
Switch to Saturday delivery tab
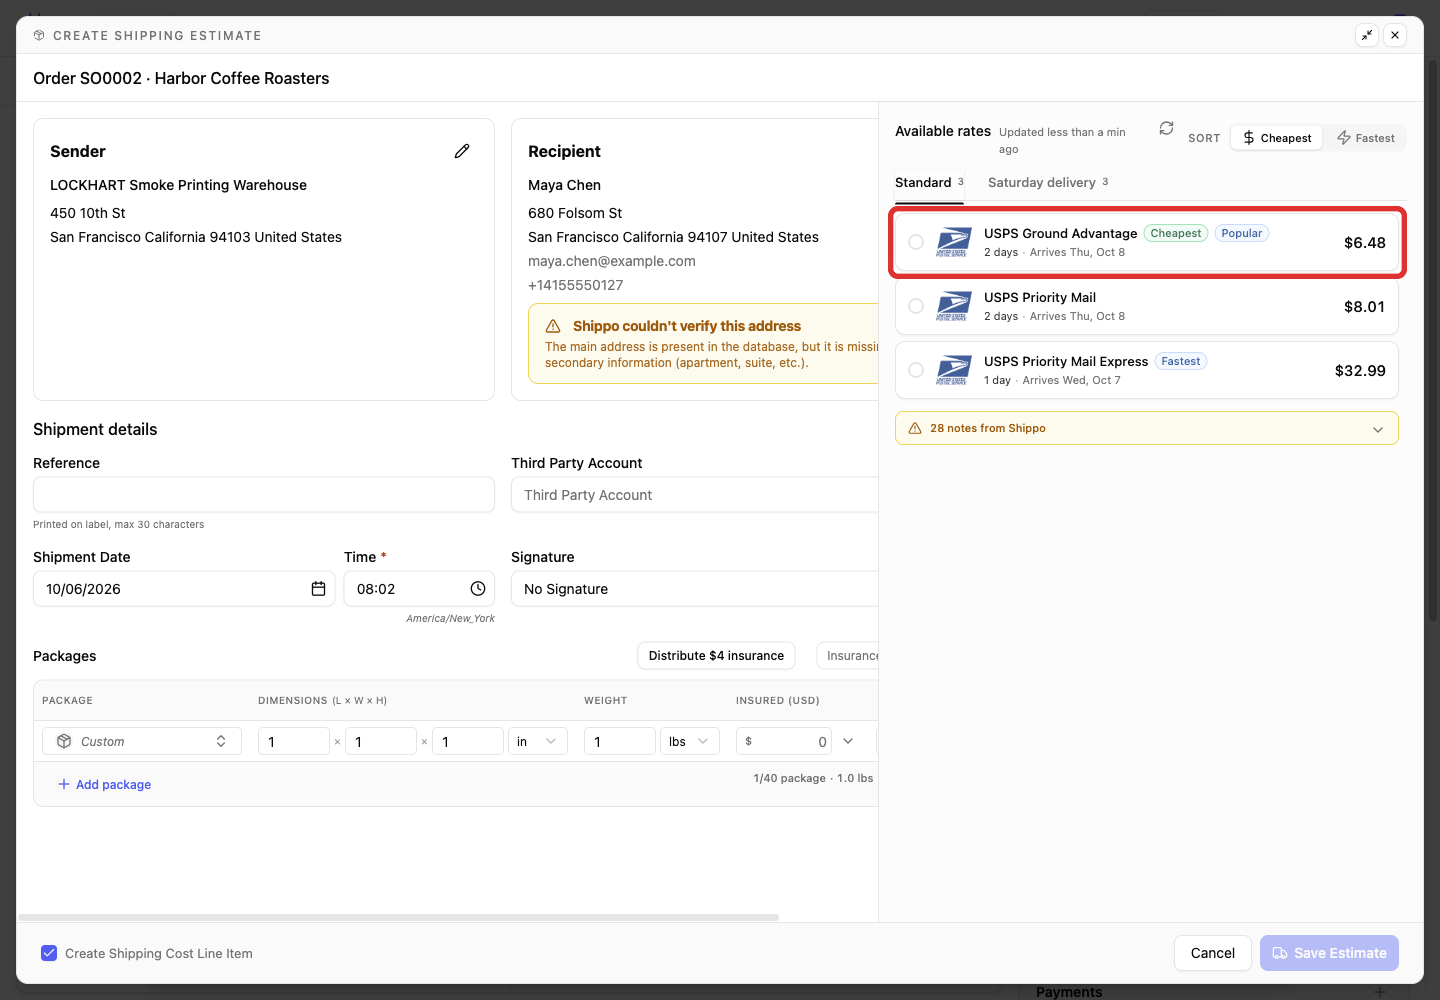click(1048, 182)
